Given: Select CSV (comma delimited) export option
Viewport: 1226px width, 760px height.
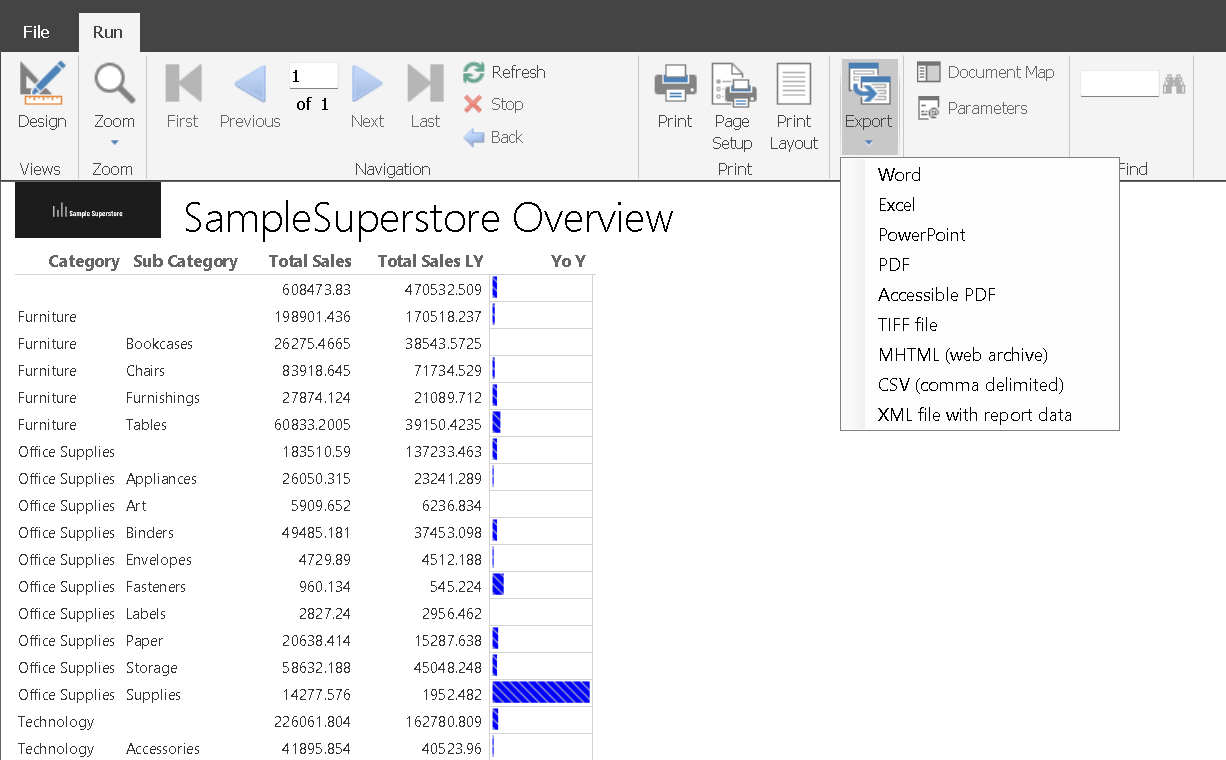Looking at the screenshot, I should (970, 385).
